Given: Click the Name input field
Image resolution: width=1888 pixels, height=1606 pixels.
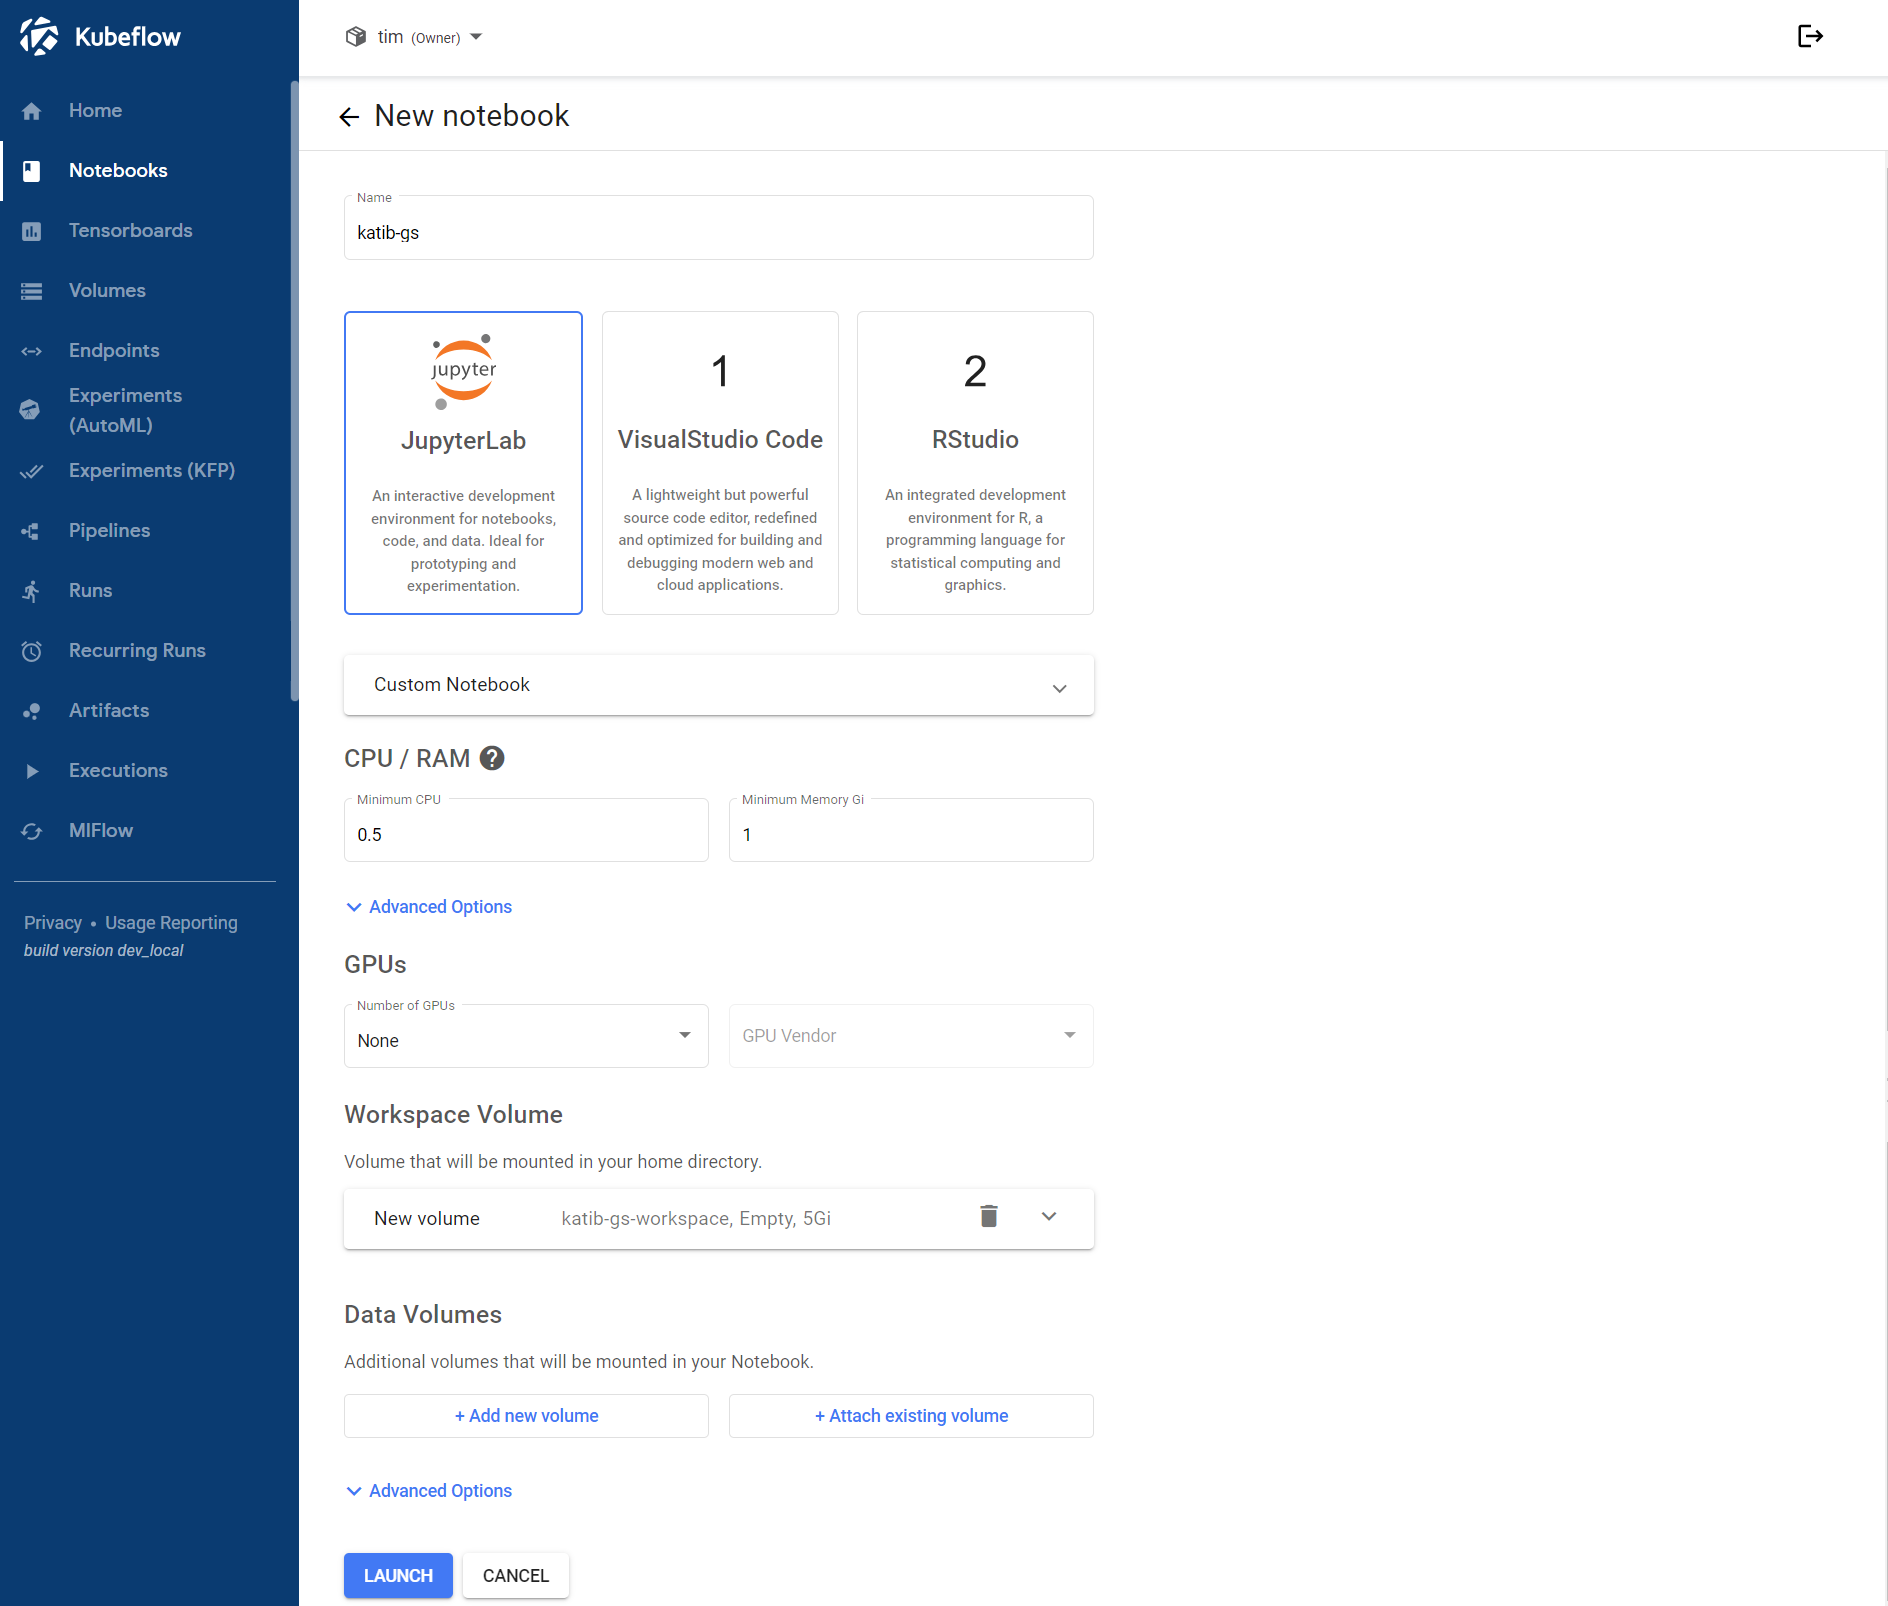Looking at the screenshot, I should (719, 228).
